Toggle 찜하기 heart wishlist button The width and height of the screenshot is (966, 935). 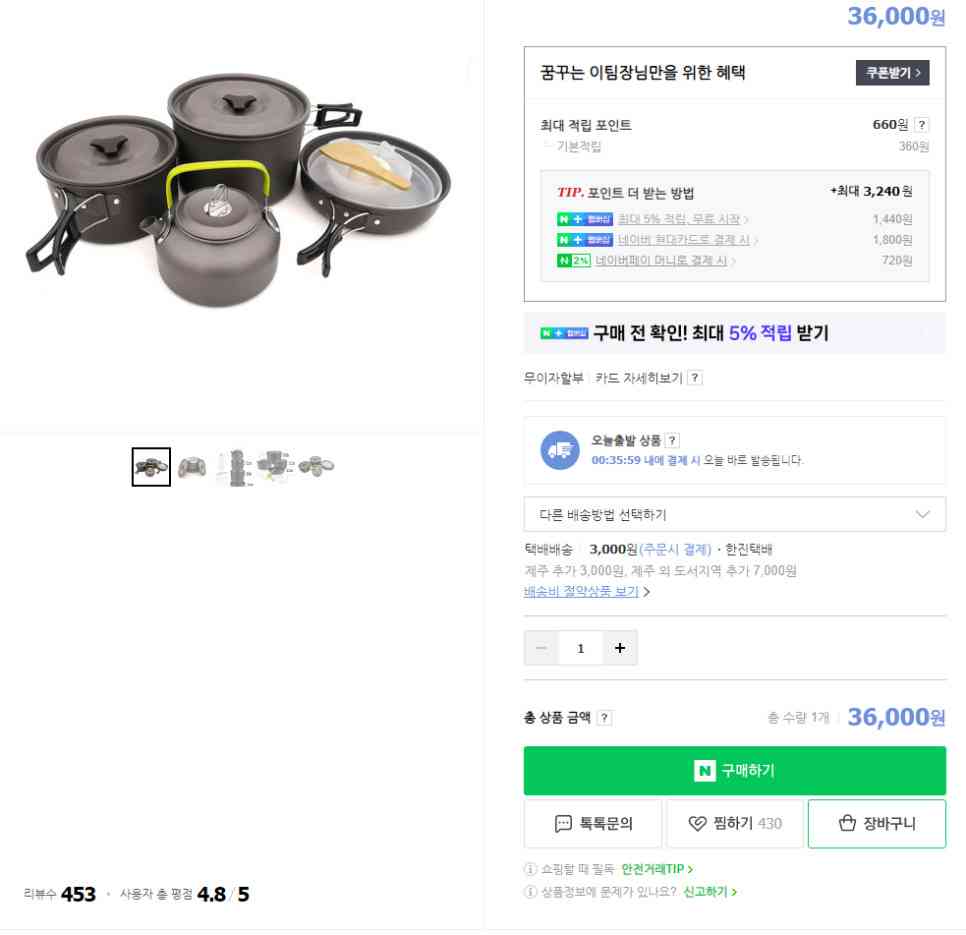(x=735, y=824)
